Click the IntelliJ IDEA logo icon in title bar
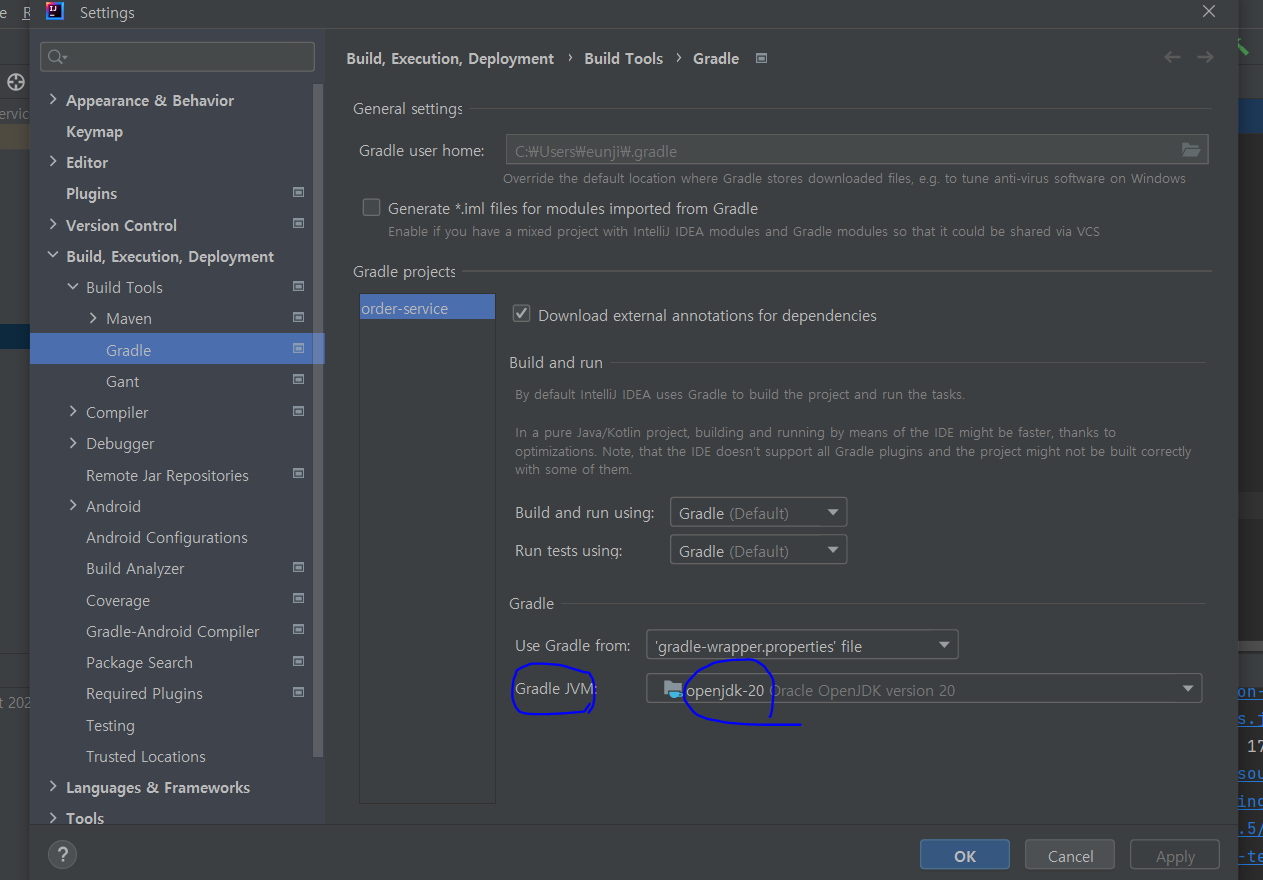Image resolution: width=1263 pixels, height=880 pixels. [55, 12]
